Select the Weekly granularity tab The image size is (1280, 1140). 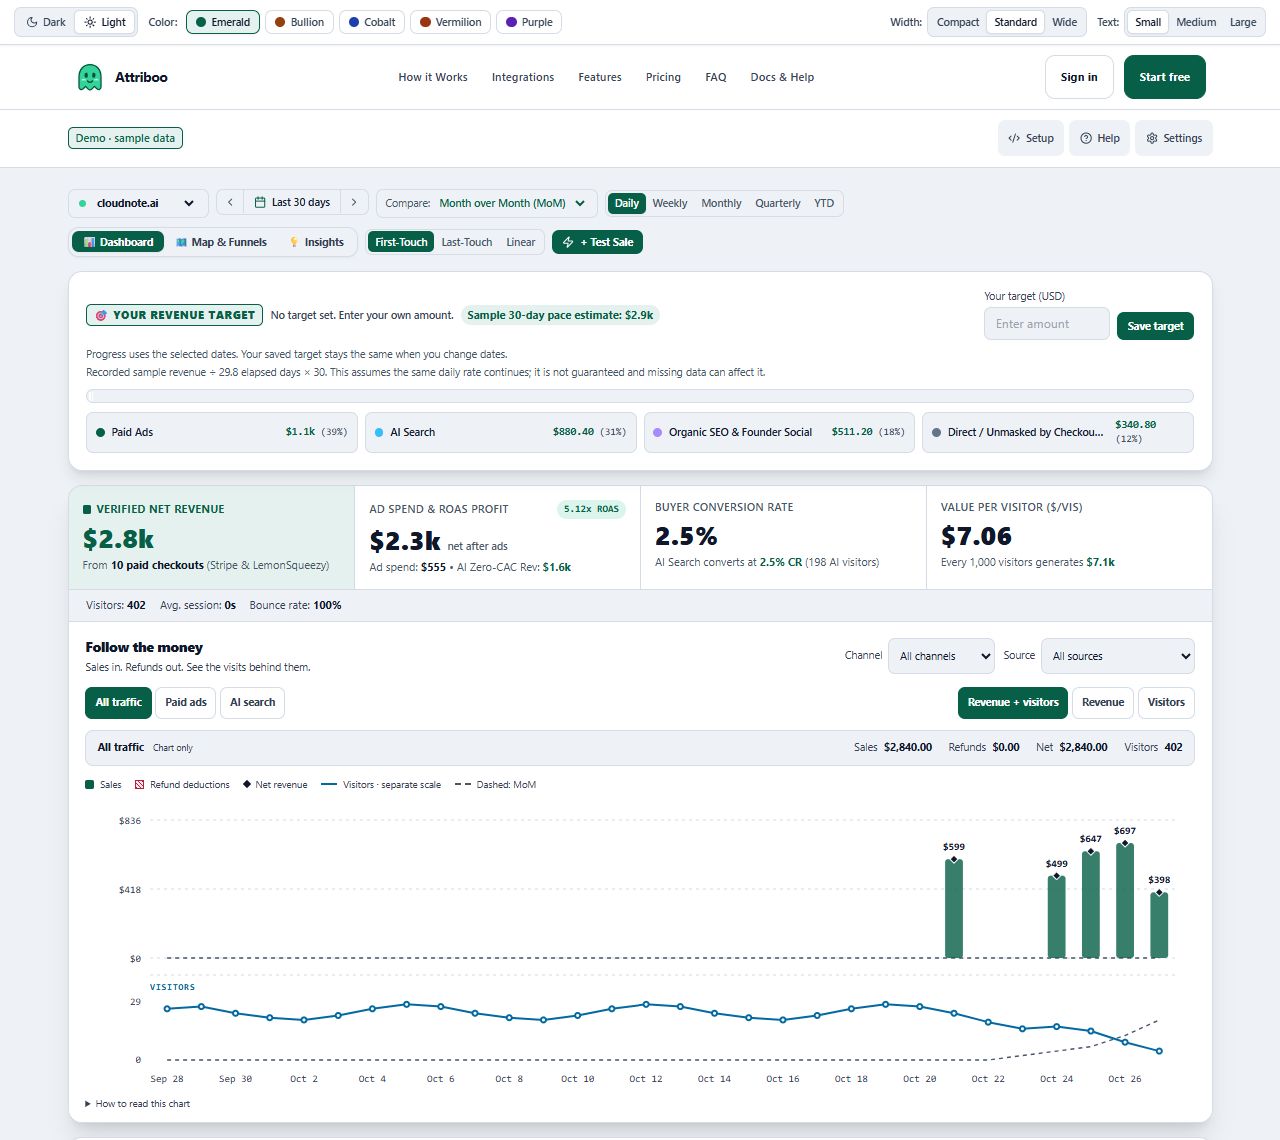coord(670,203)
